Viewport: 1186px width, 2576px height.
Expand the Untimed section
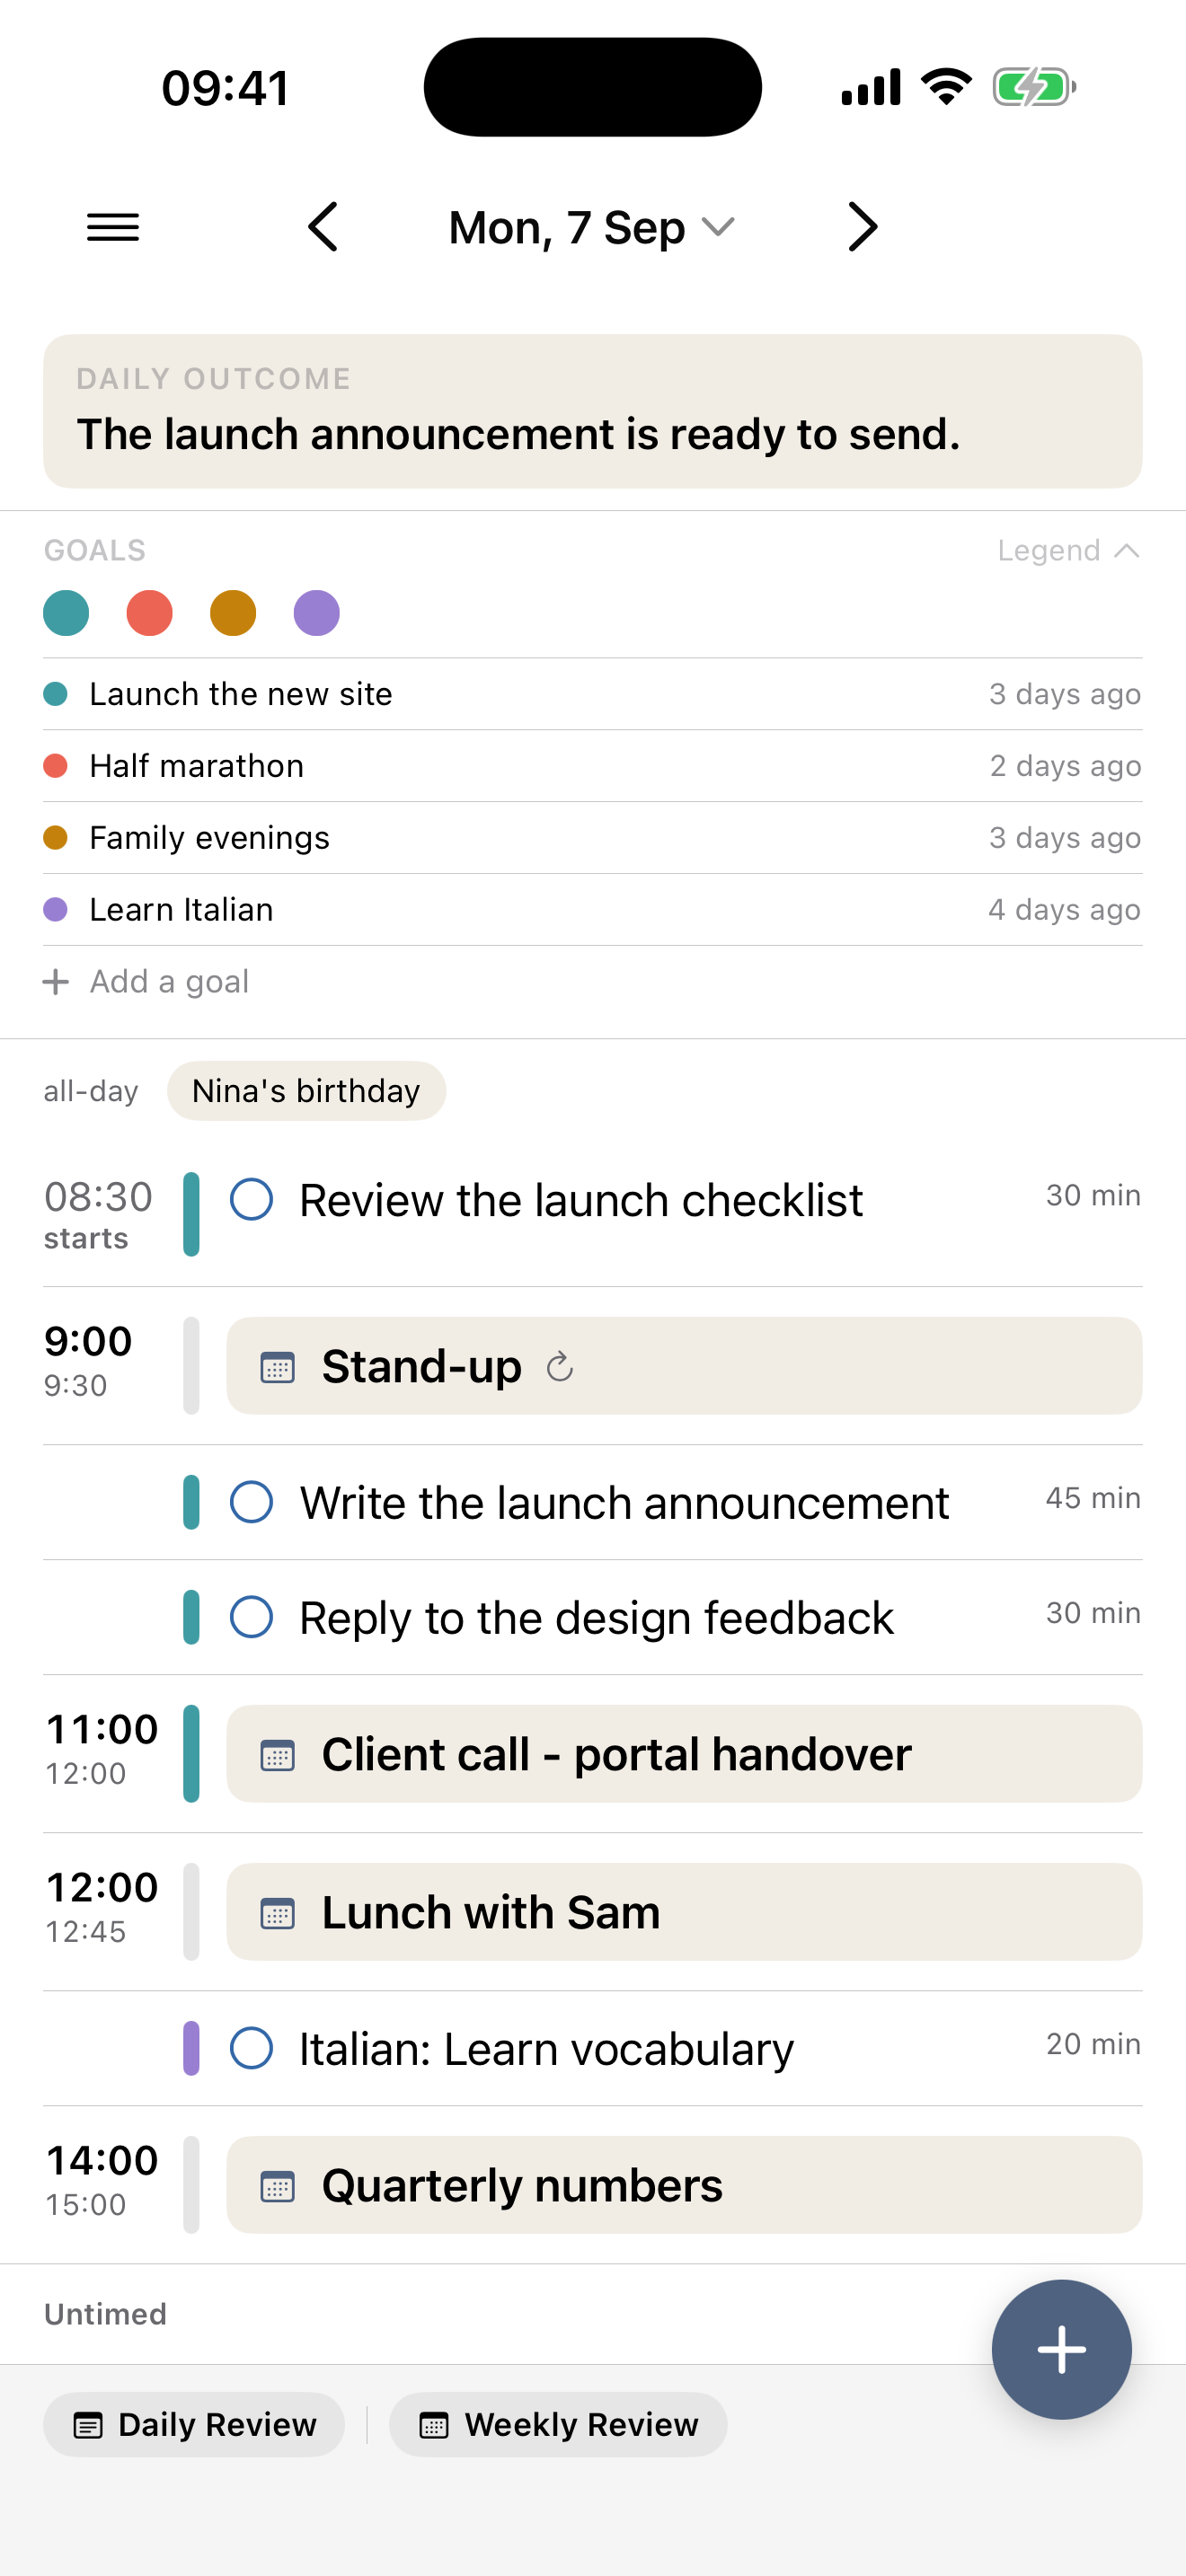pyautogui.click(x=105, y=2314)
